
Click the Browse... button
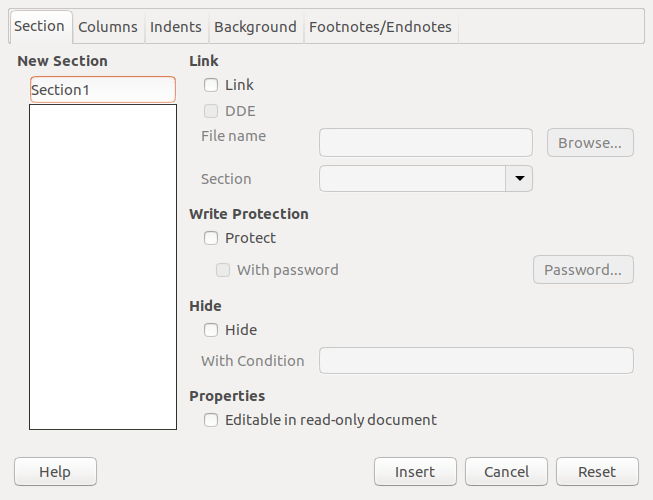(590, 143)
